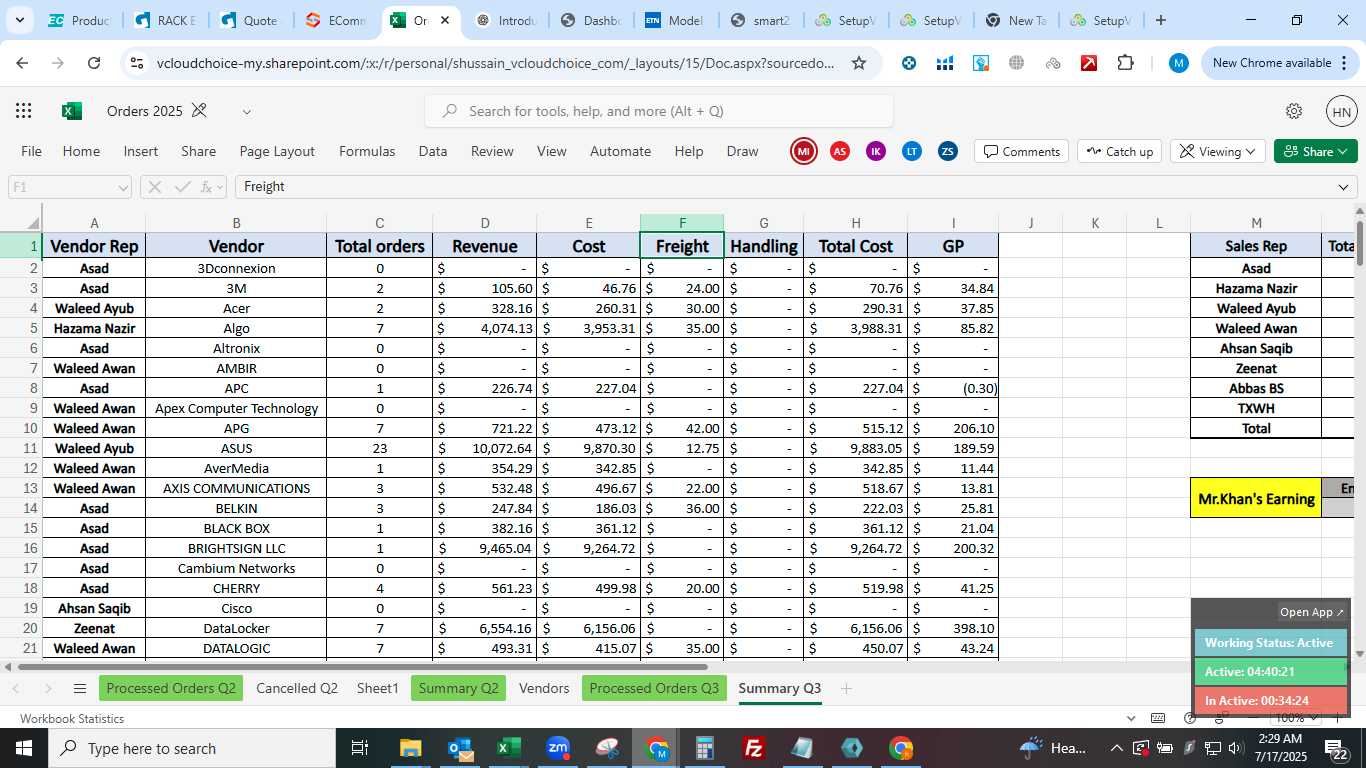The height and width of the screenshot is (768, 1366).
Task: Click the Windows Type here to search box
Action: point(191,748)
